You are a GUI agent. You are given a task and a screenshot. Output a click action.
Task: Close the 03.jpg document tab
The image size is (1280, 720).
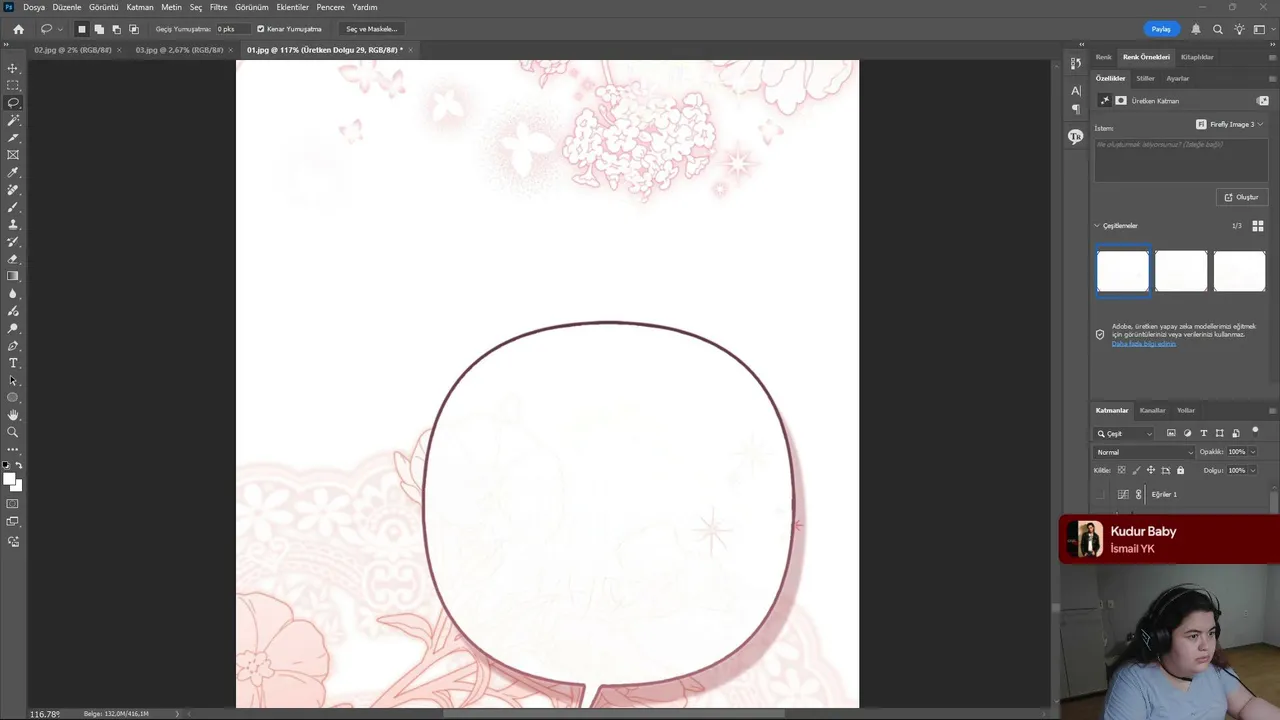(230, 49)
